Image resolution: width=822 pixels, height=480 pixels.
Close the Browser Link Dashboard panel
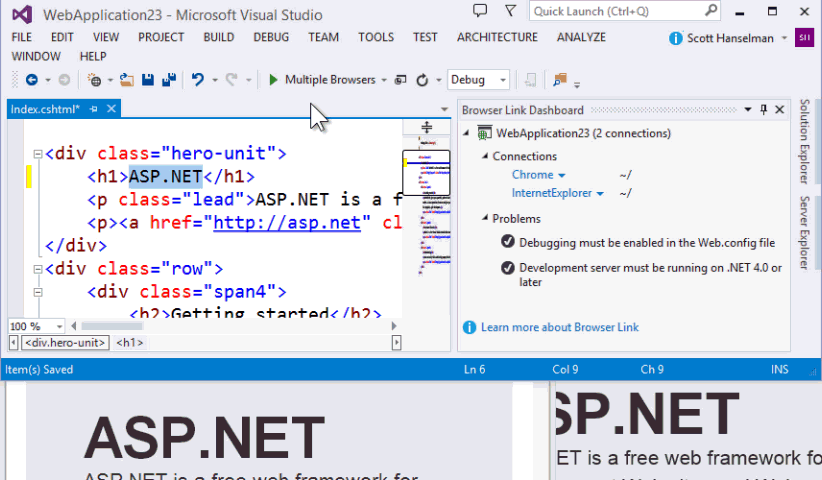point(780,110)
